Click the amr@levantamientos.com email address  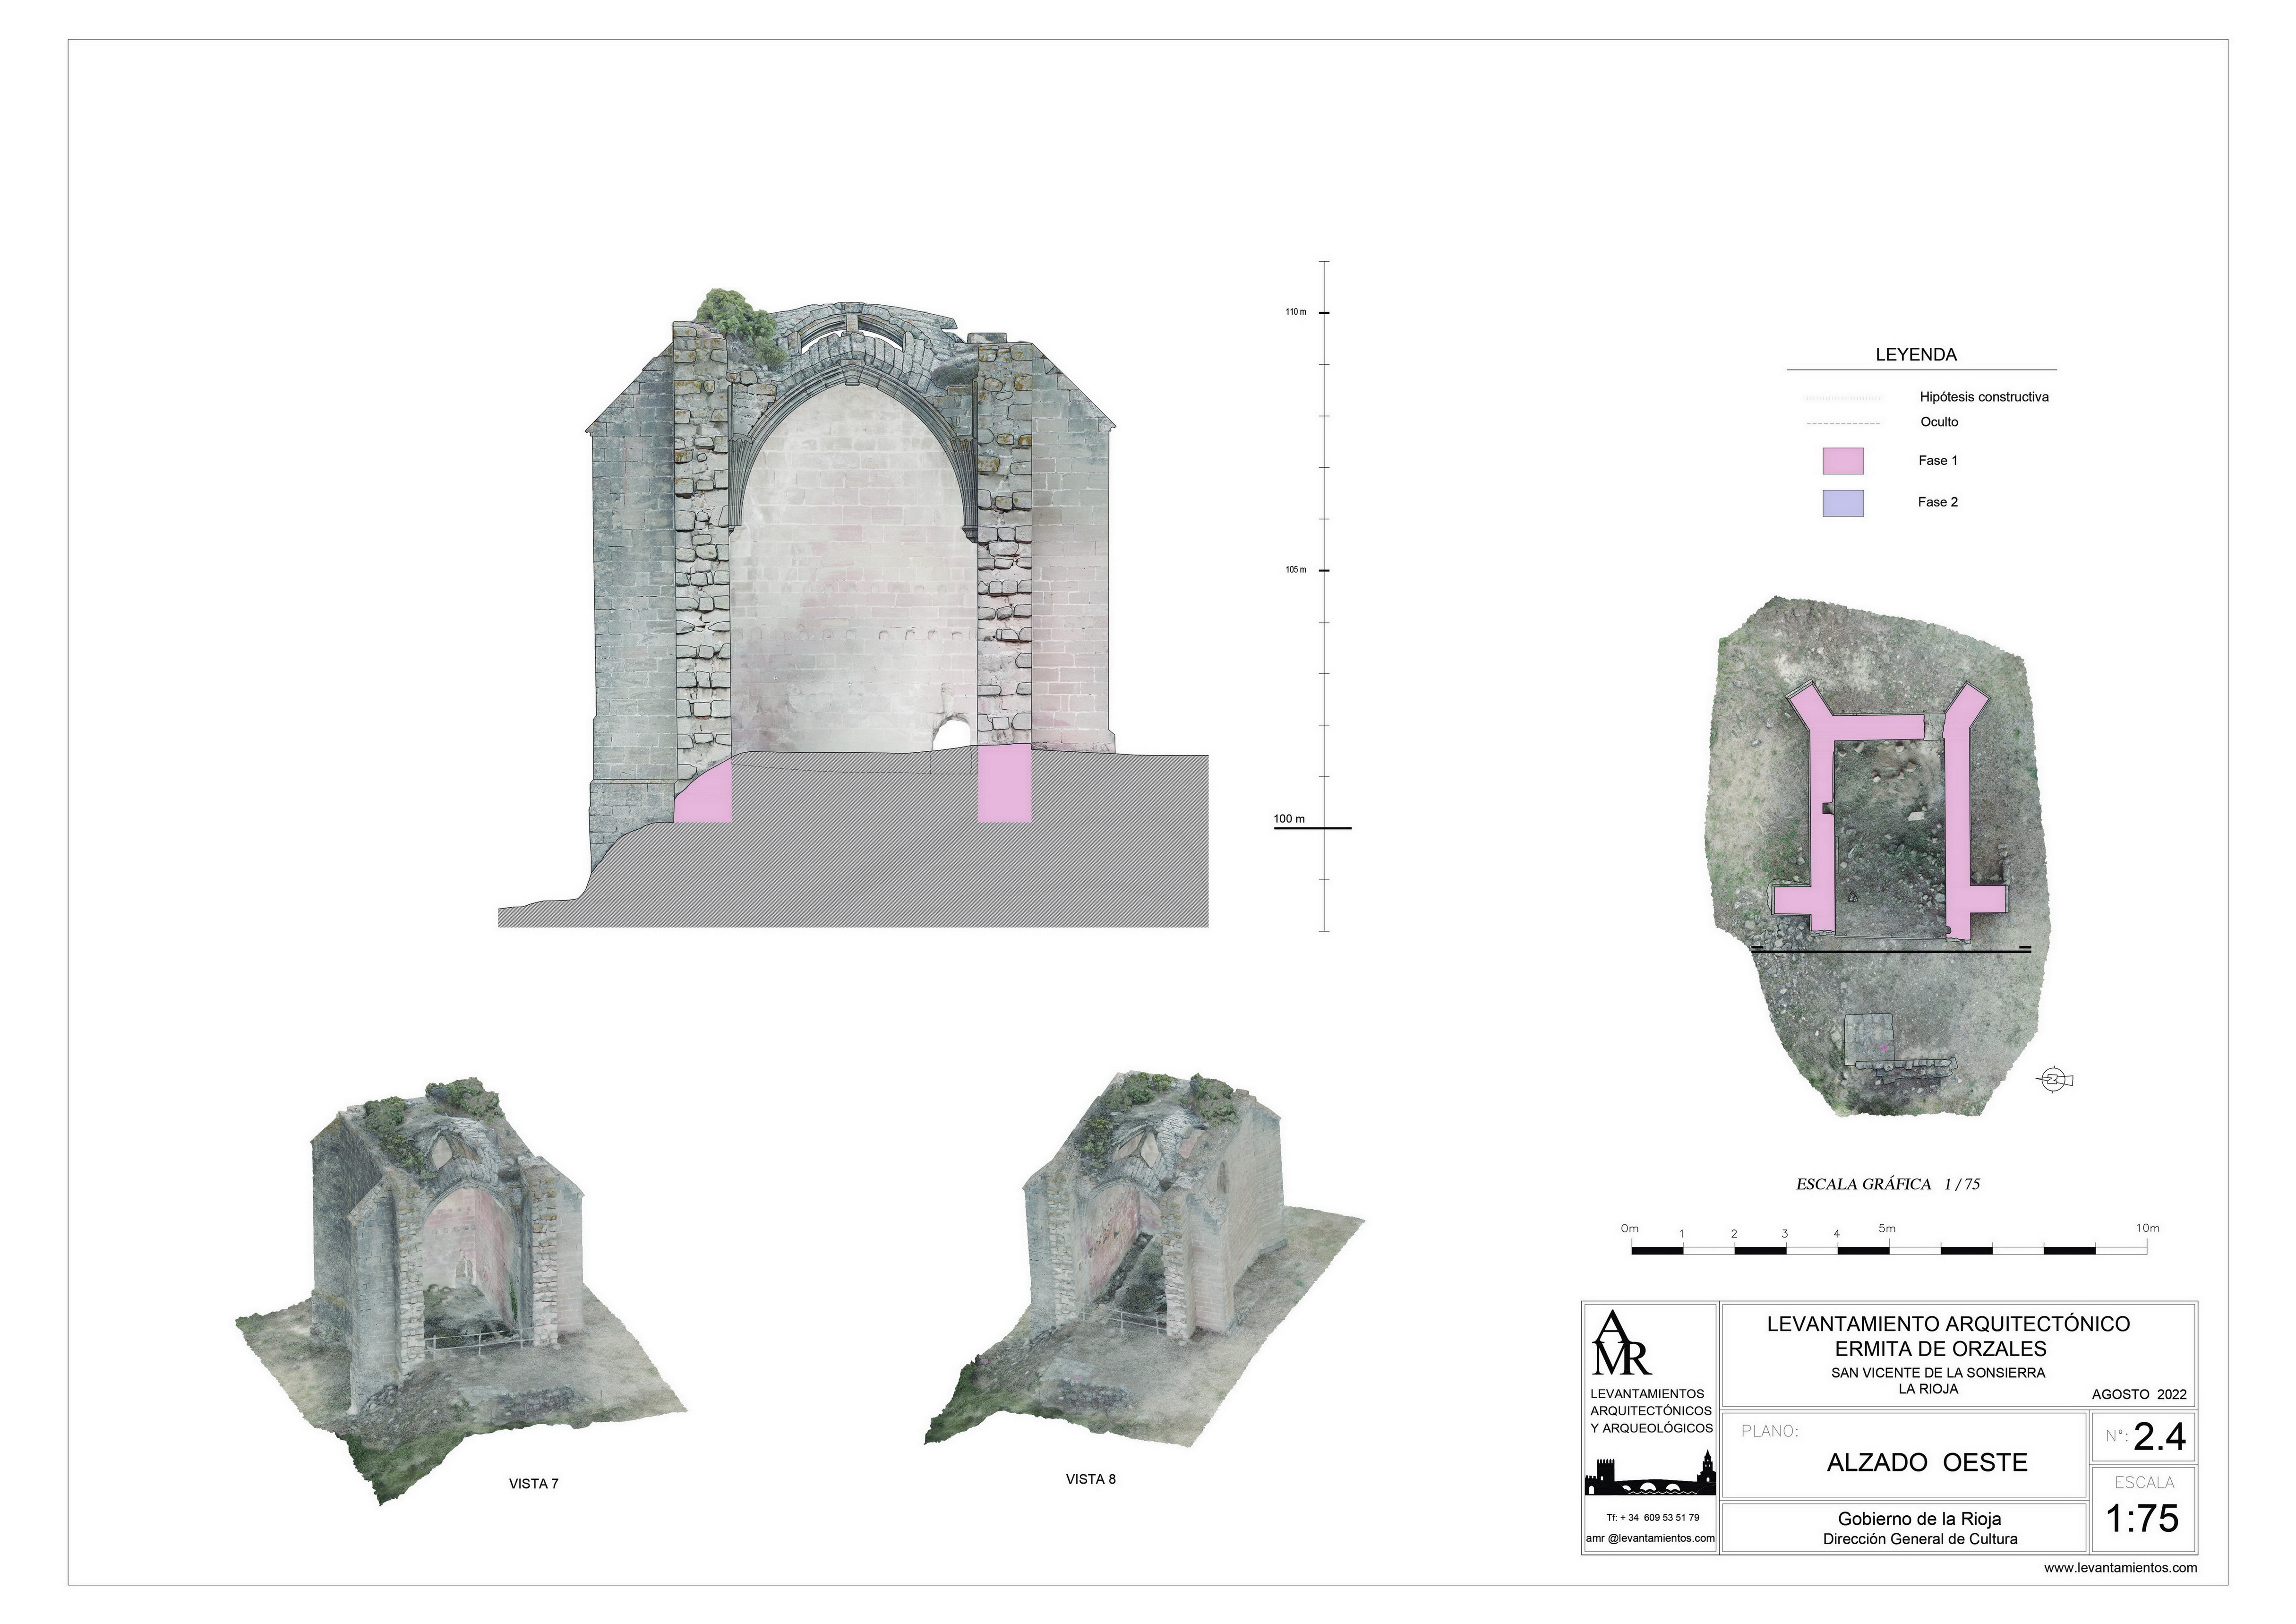click(x=1651, y=1538)
